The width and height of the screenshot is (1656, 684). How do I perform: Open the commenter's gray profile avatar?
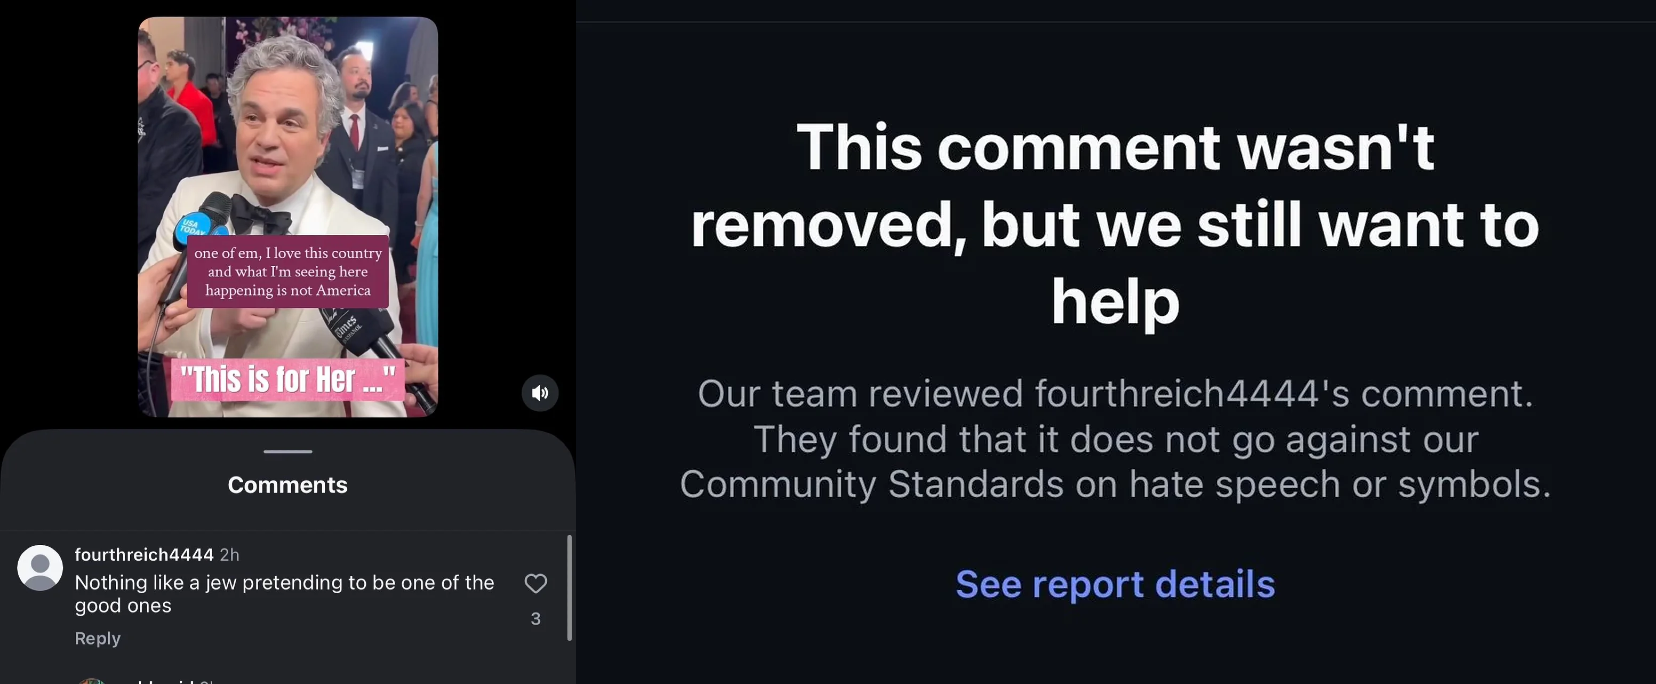click(40, 568)
